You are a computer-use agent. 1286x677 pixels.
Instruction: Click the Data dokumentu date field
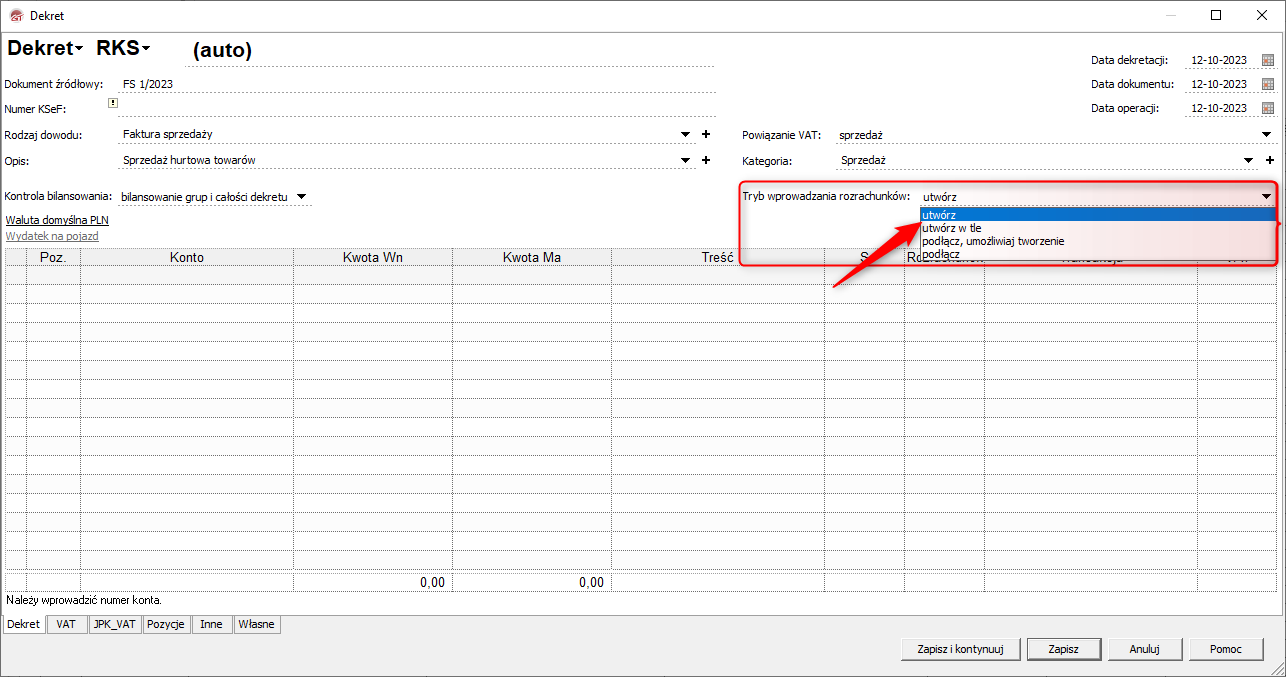(x=1220, y=84)
